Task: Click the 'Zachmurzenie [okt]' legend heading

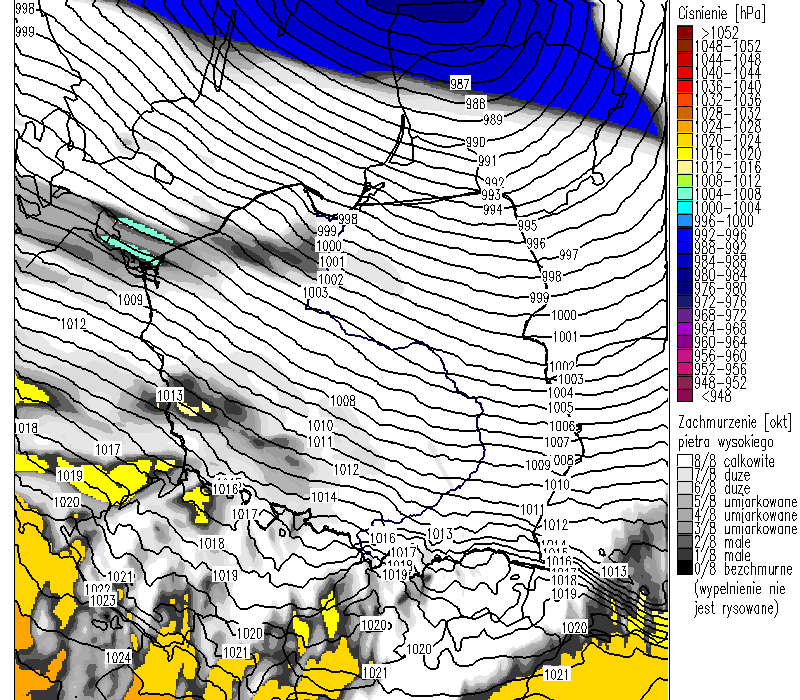Action: pos(735,422)
